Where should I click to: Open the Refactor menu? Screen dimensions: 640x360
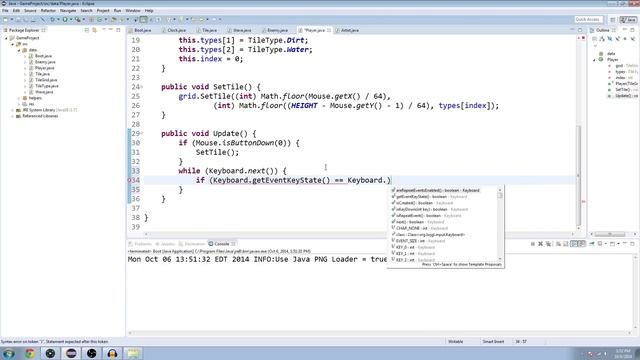[48, 11]
